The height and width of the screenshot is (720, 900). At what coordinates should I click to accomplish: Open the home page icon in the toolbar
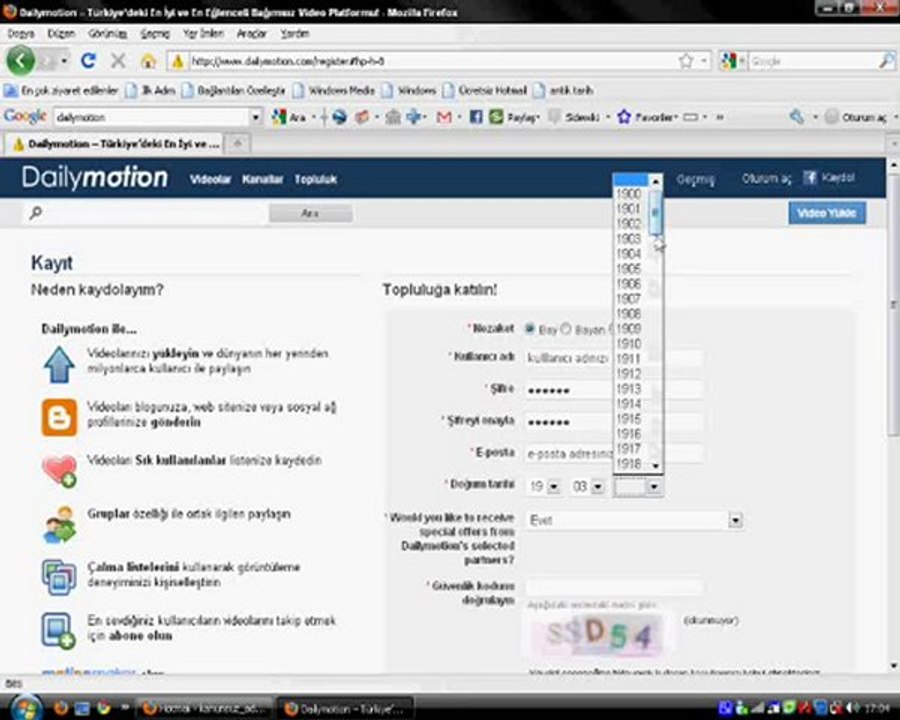[148, 61]
